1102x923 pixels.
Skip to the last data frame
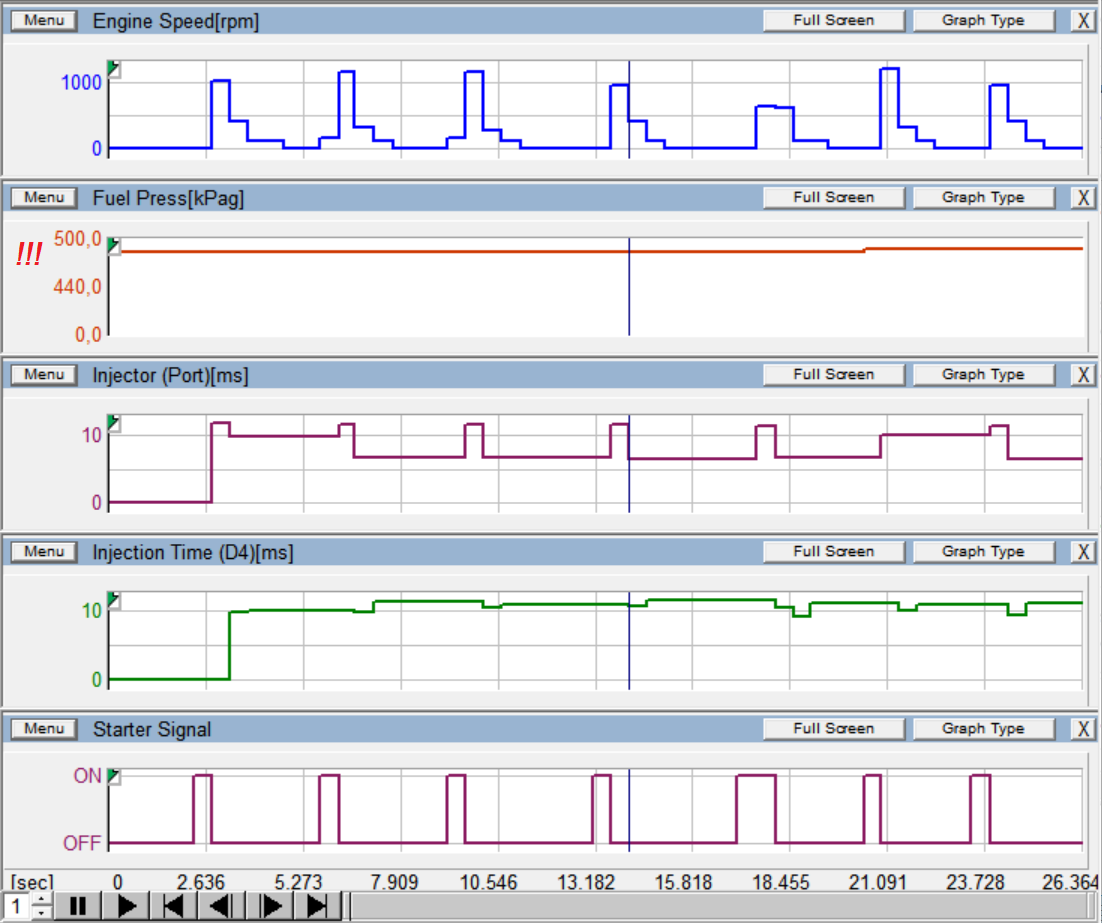point(318,906)
